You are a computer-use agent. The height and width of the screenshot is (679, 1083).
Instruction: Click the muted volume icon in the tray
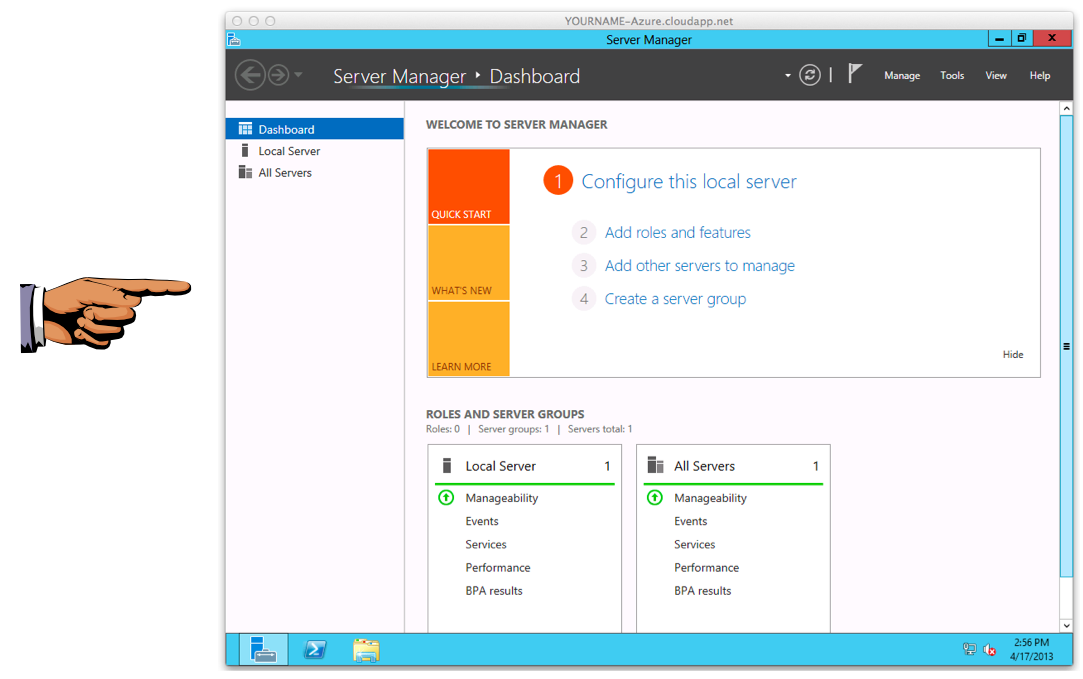tap(989, 649)
